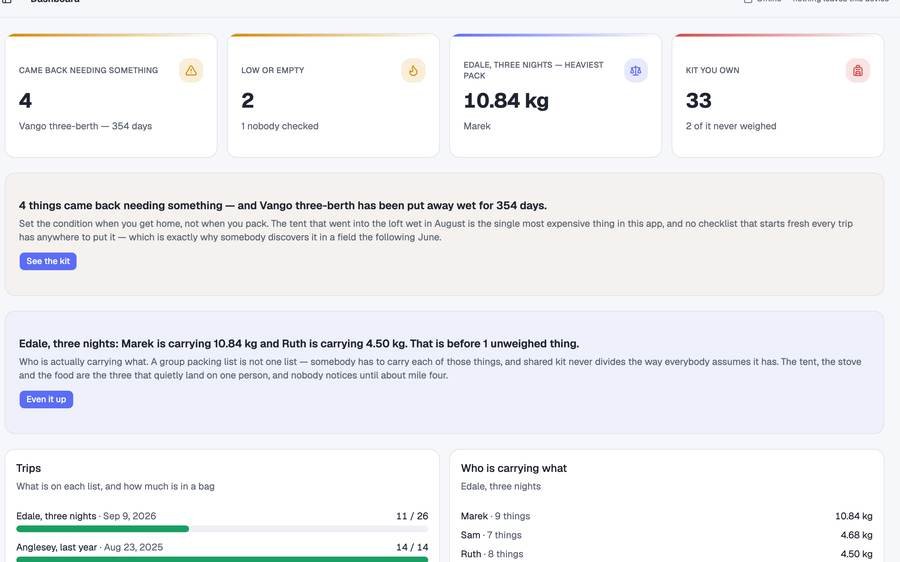Click the Edale, three nights subtitle under Who is carrying
The width and height of the screenshot is (900, 562).
click(501, 486)
